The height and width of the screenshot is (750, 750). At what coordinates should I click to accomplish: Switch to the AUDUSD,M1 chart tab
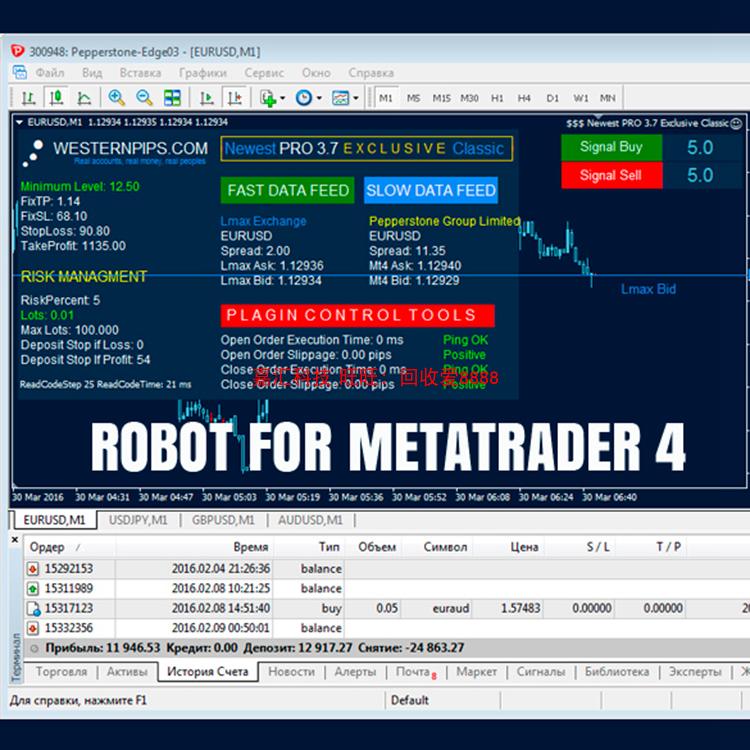click(310, 520)
